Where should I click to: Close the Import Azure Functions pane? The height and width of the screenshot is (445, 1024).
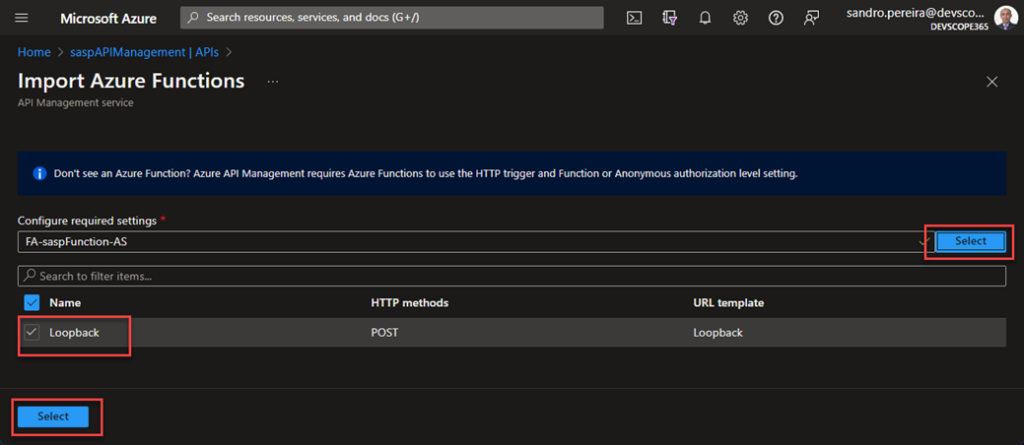tap(992, 82)
